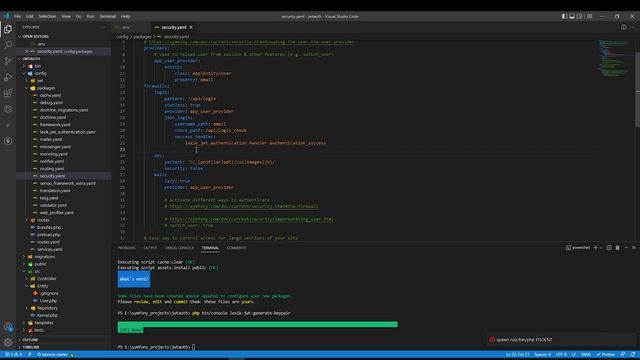Open Run and Debug view
Screen dimensions: 640x360
8,77
